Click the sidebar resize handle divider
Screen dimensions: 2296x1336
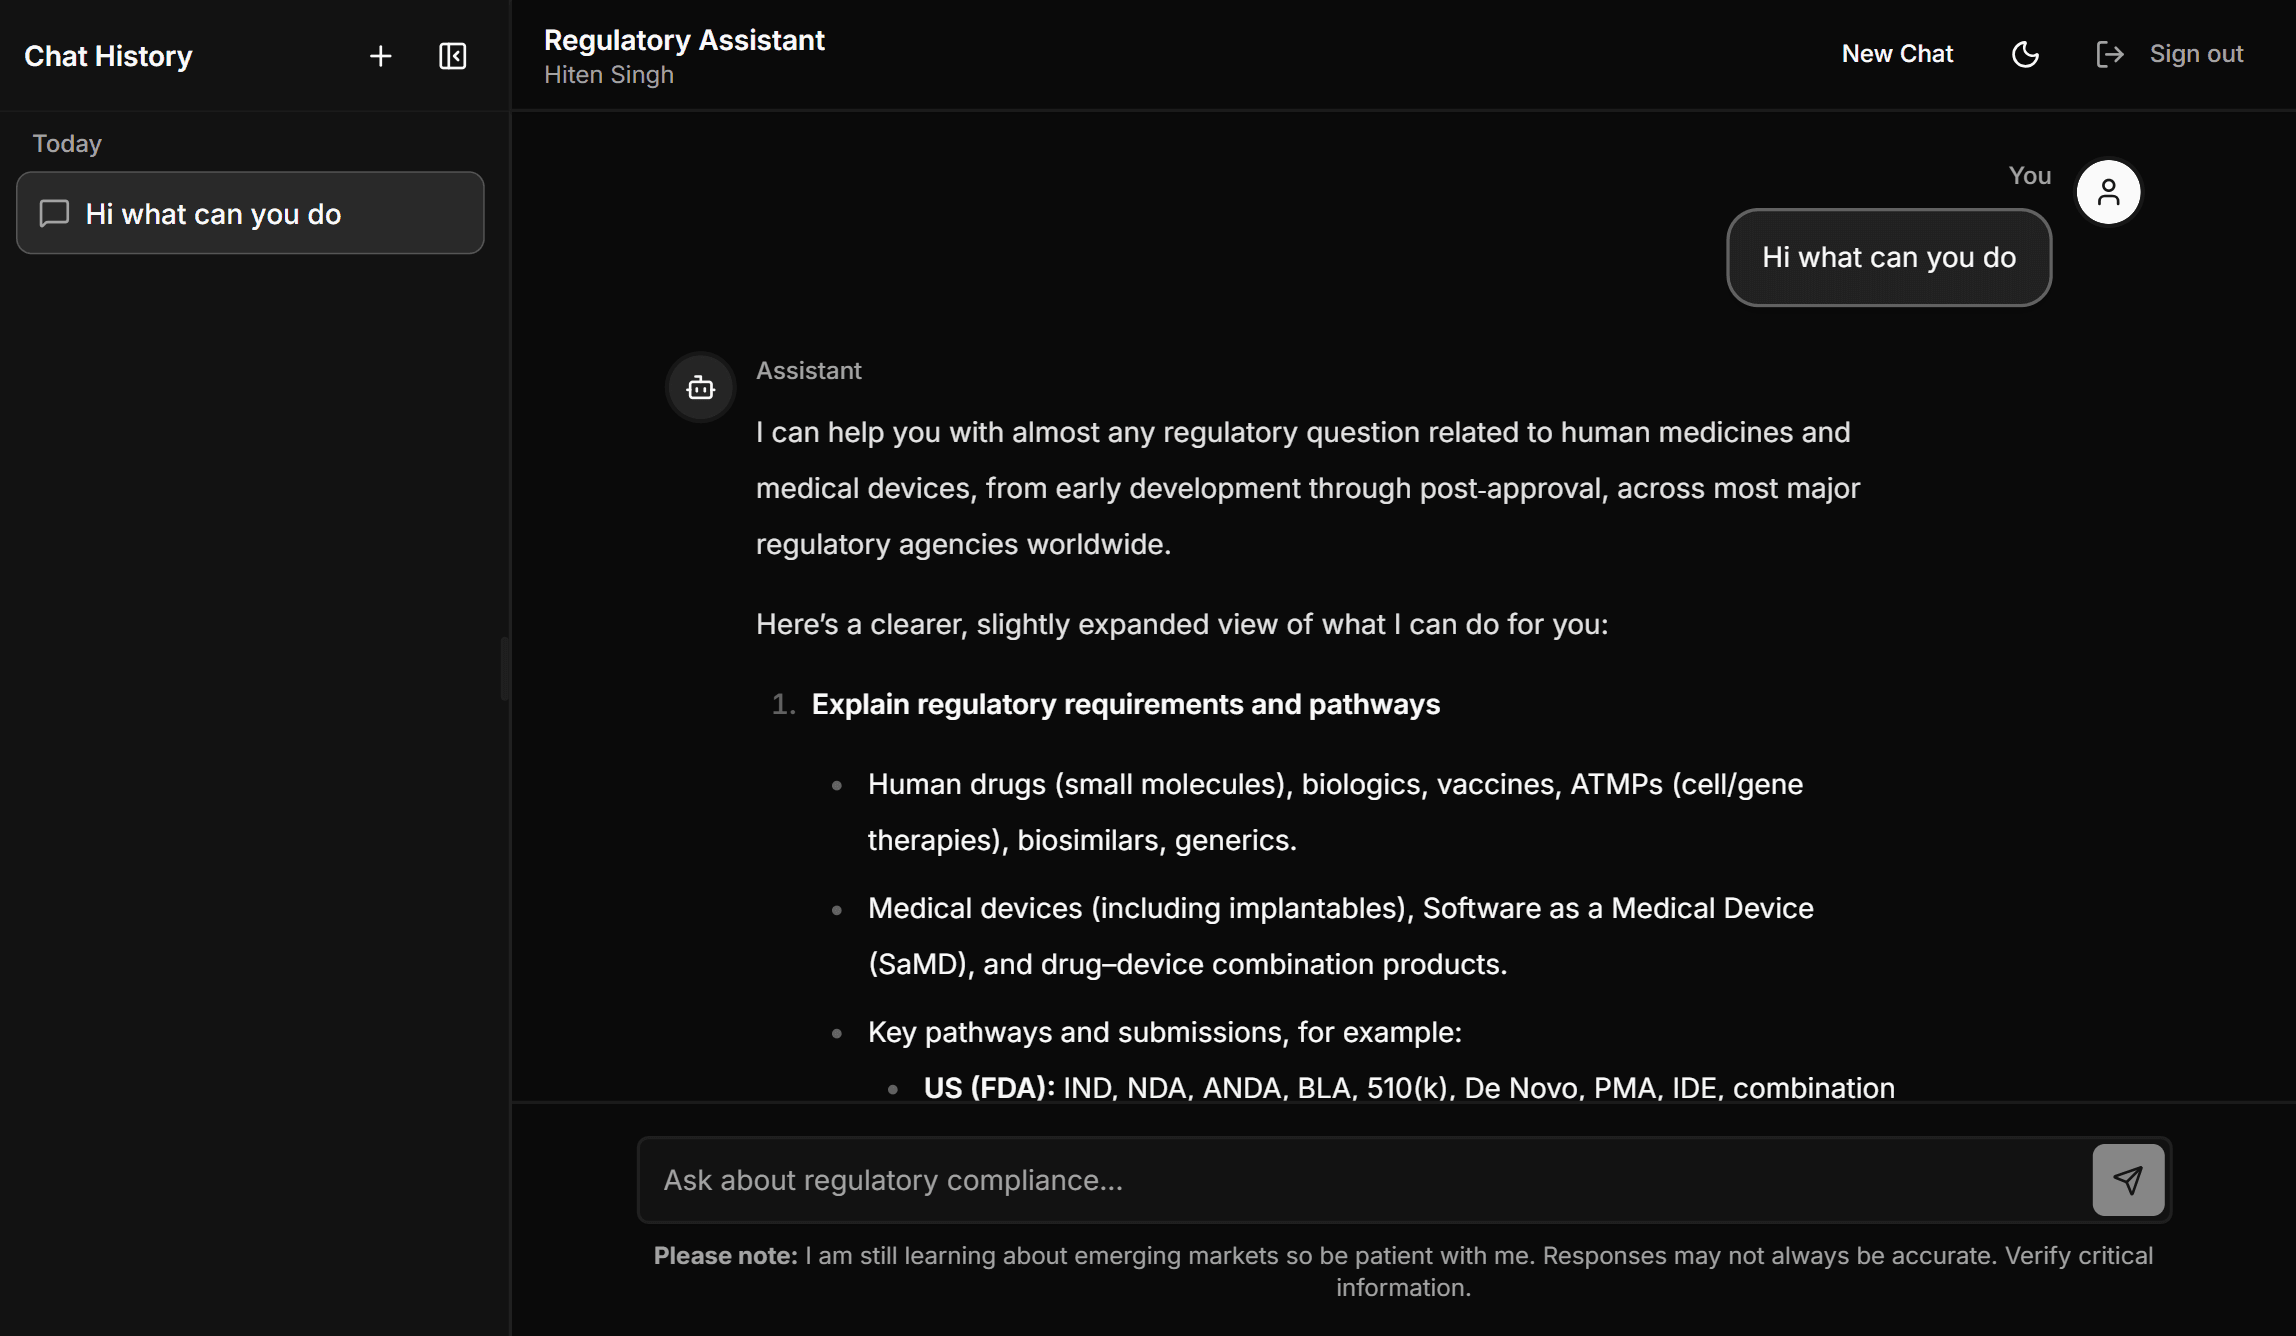505,668
